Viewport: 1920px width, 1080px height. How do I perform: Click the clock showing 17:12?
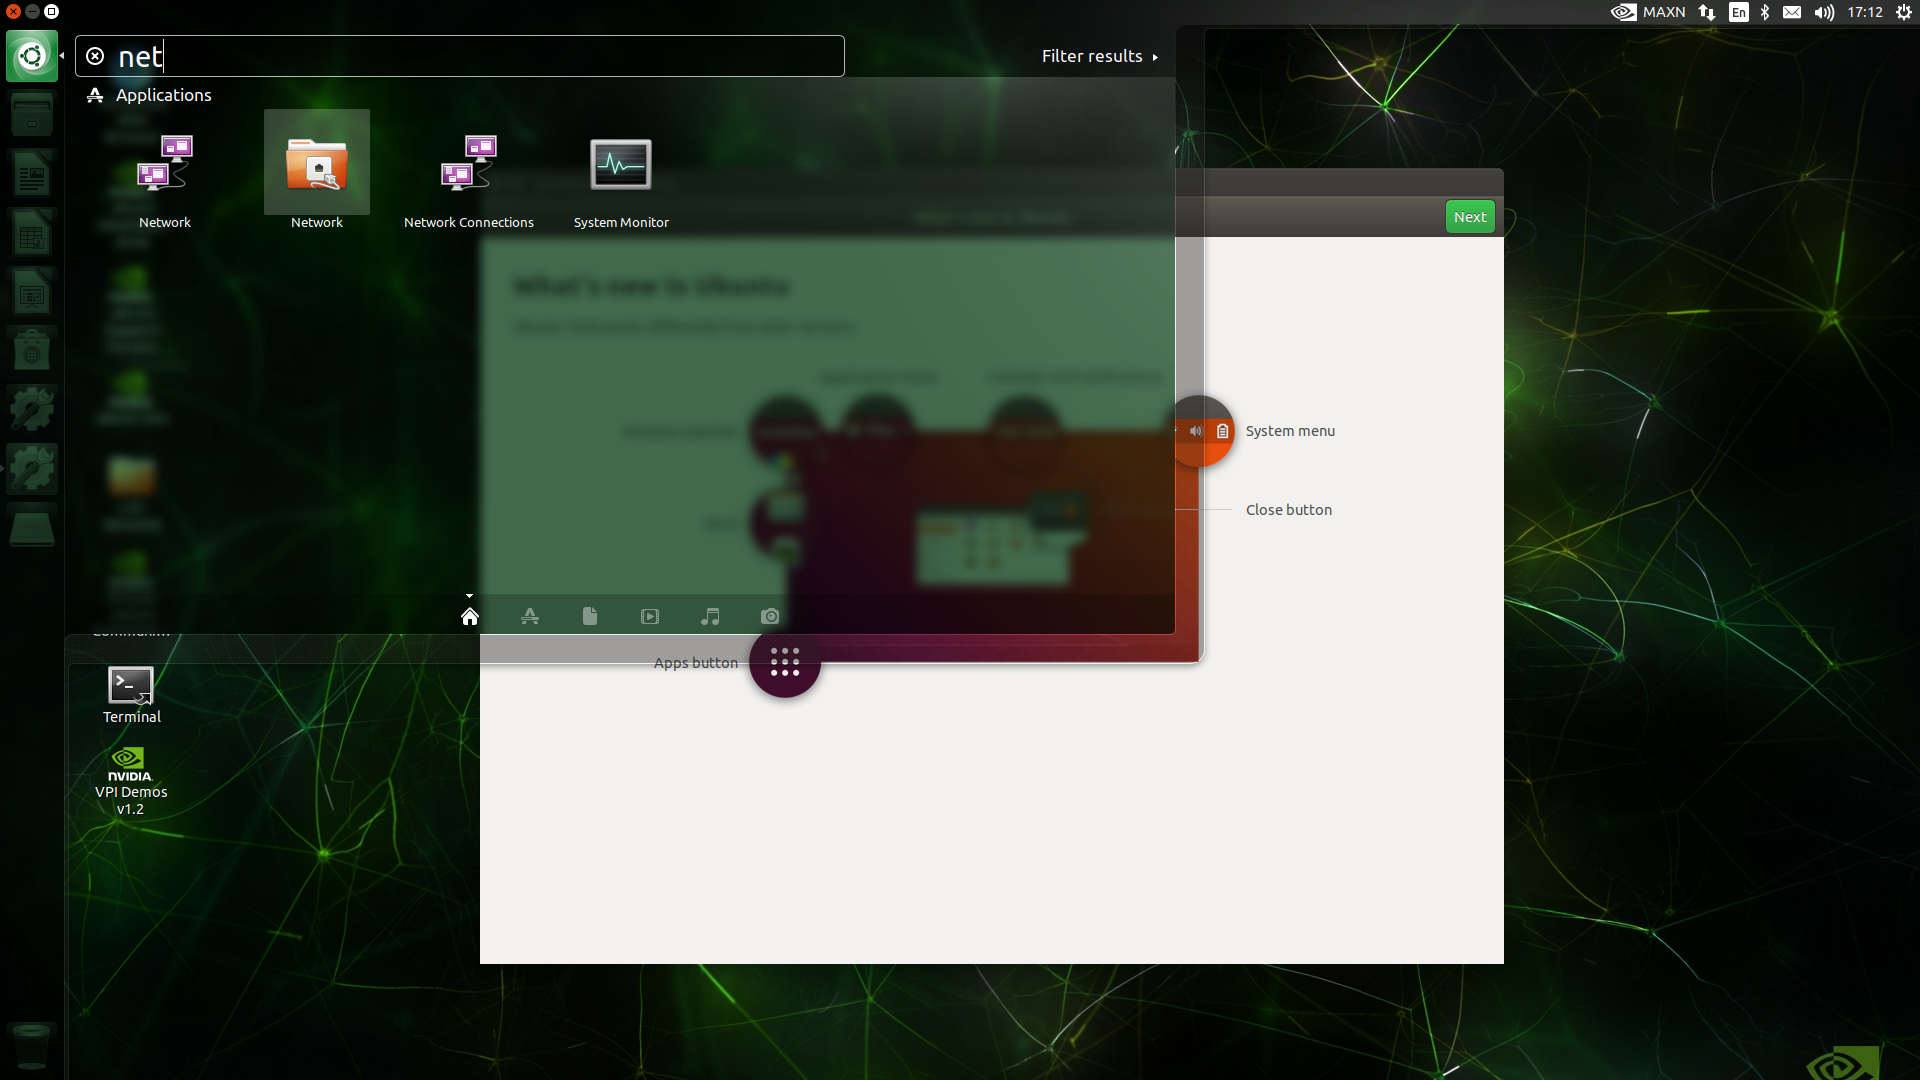(1865, 12)
